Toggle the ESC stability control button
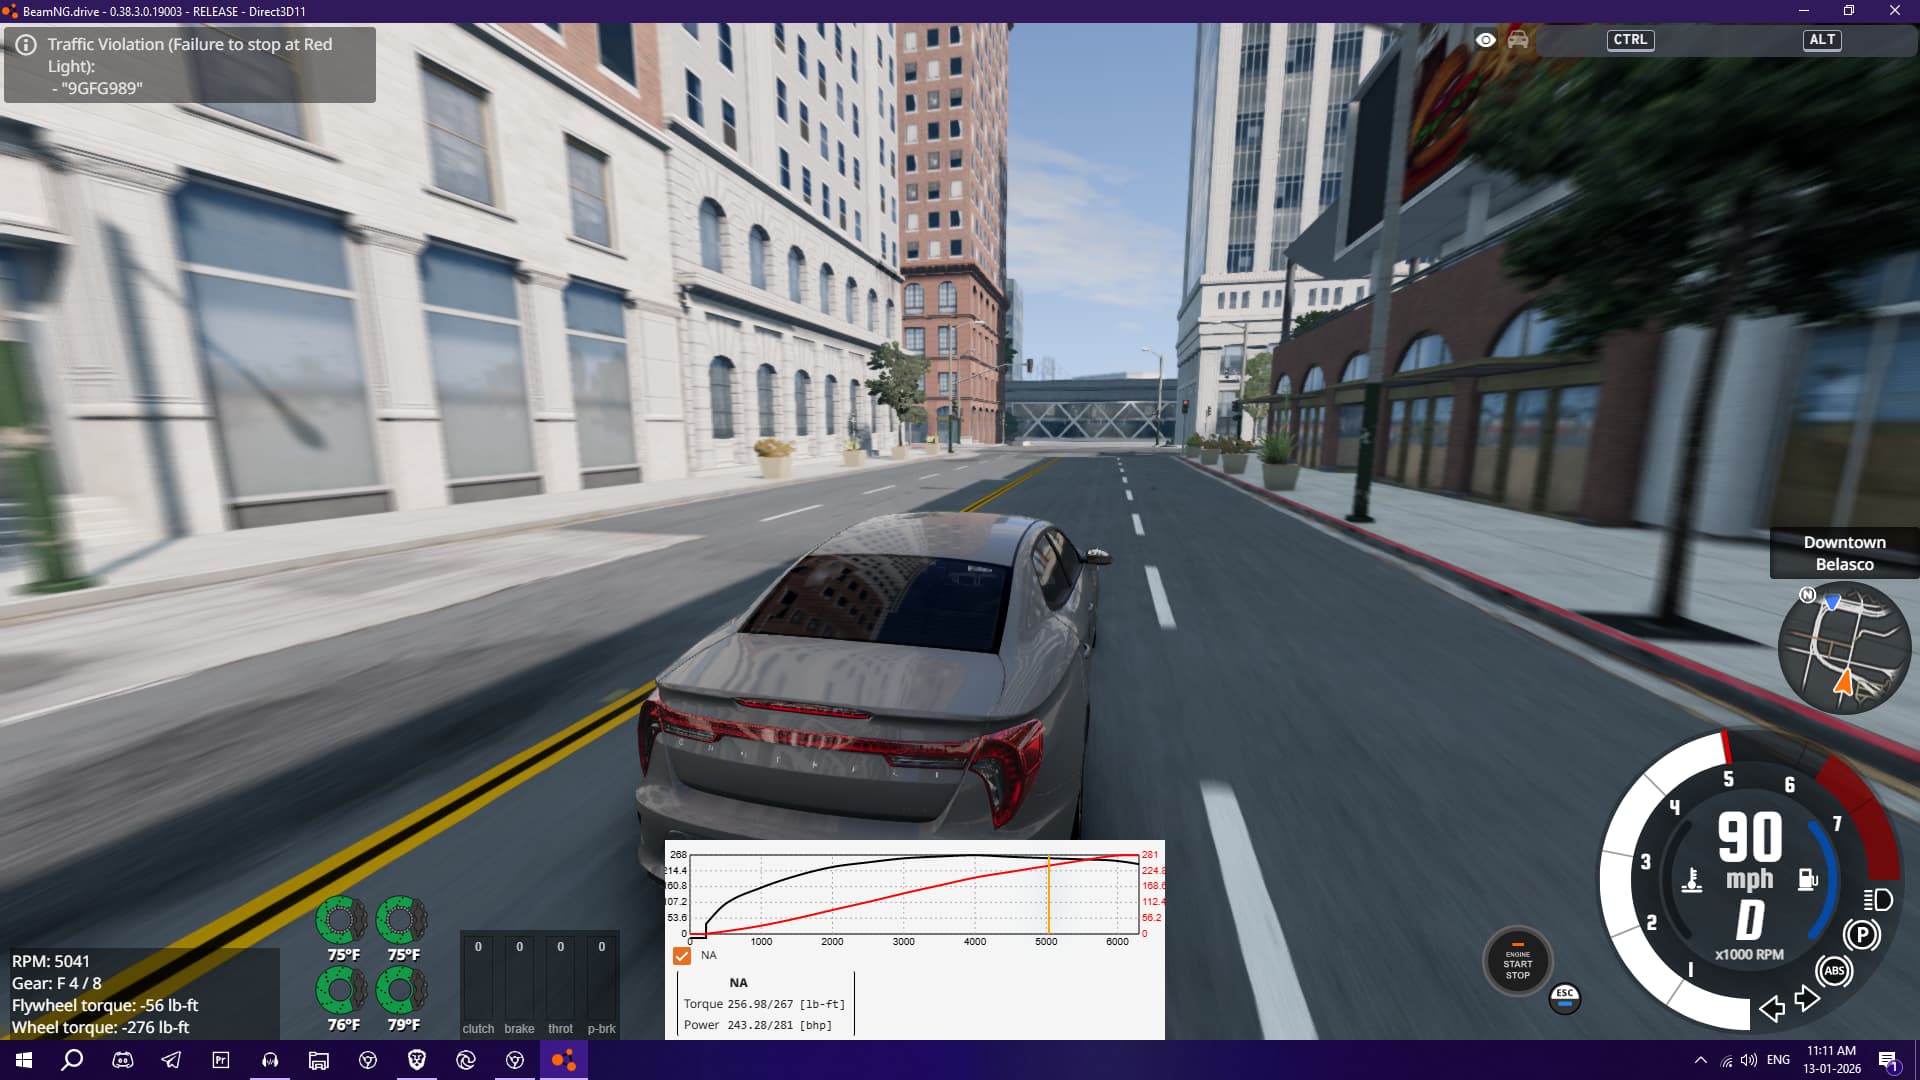 pyautogui.click(x=1565, y=997)
